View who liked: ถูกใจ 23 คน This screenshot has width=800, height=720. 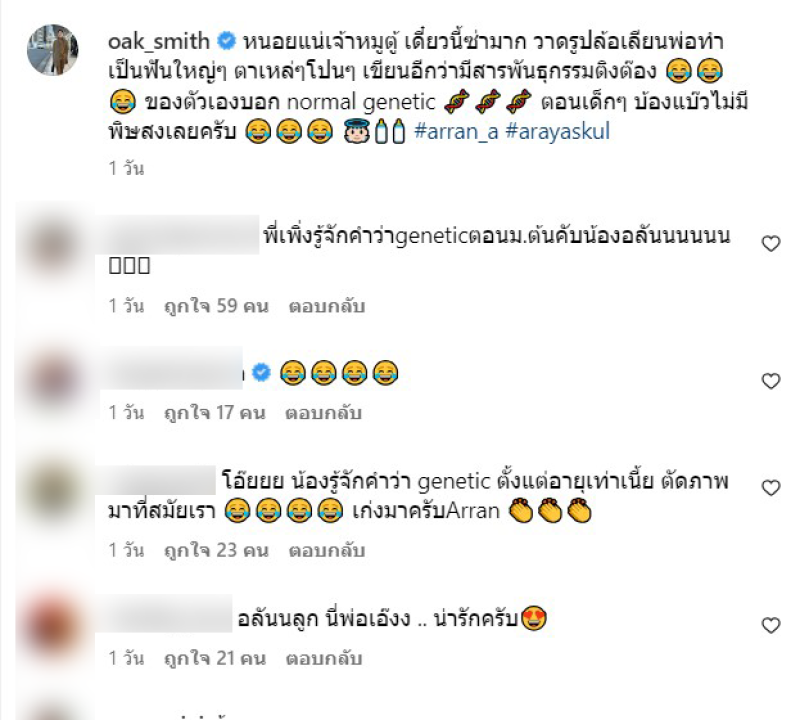click(216, 551)
